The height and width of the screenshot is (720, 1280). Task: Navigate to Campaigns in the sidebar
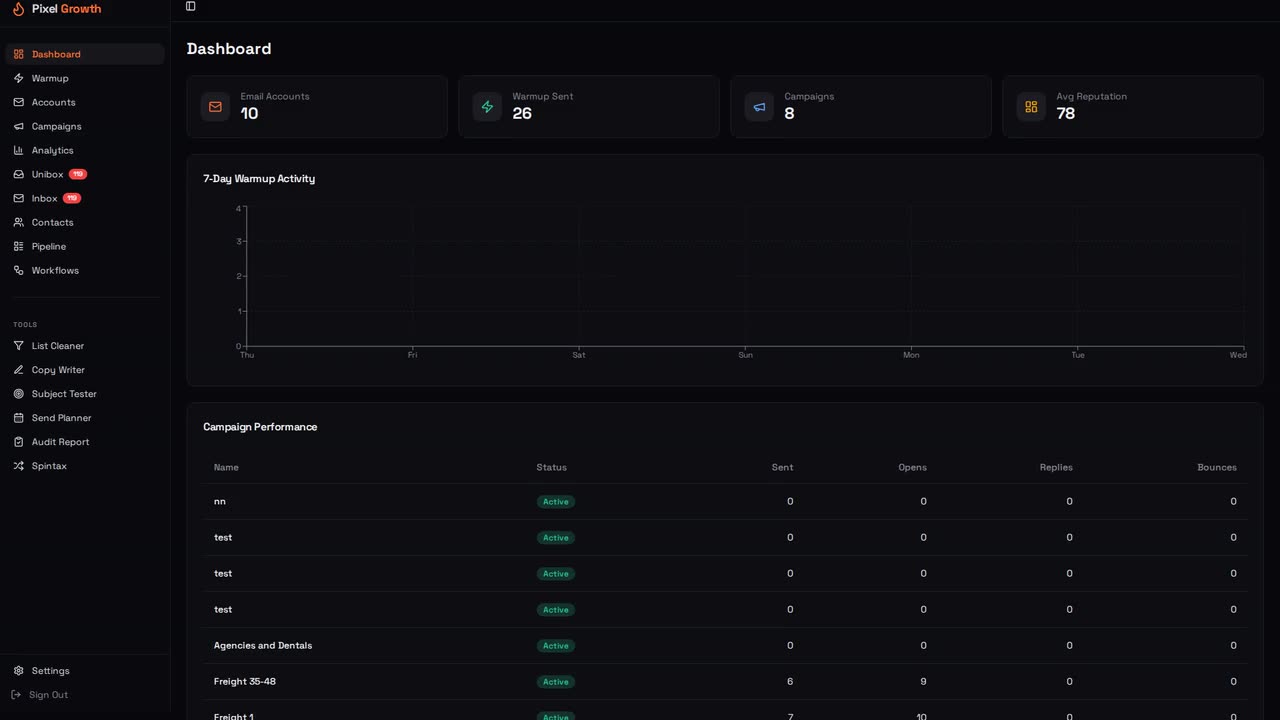[85, 126]
